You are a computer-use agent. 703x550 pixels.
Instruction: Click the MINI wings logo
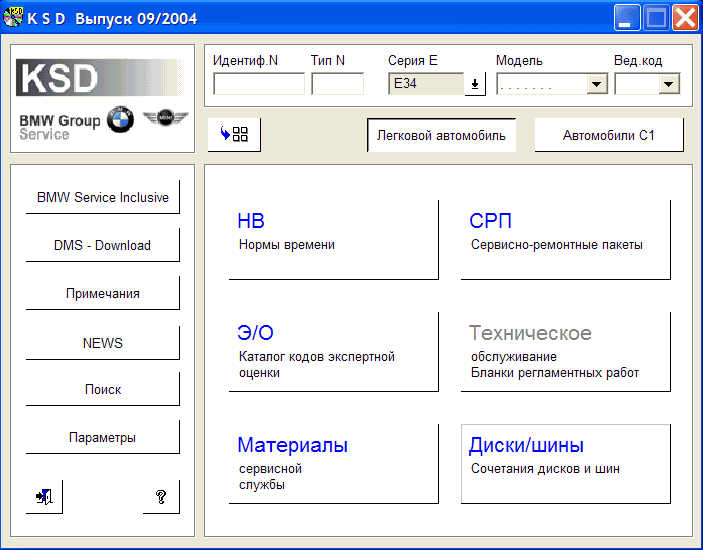click(x=165, y=117)
